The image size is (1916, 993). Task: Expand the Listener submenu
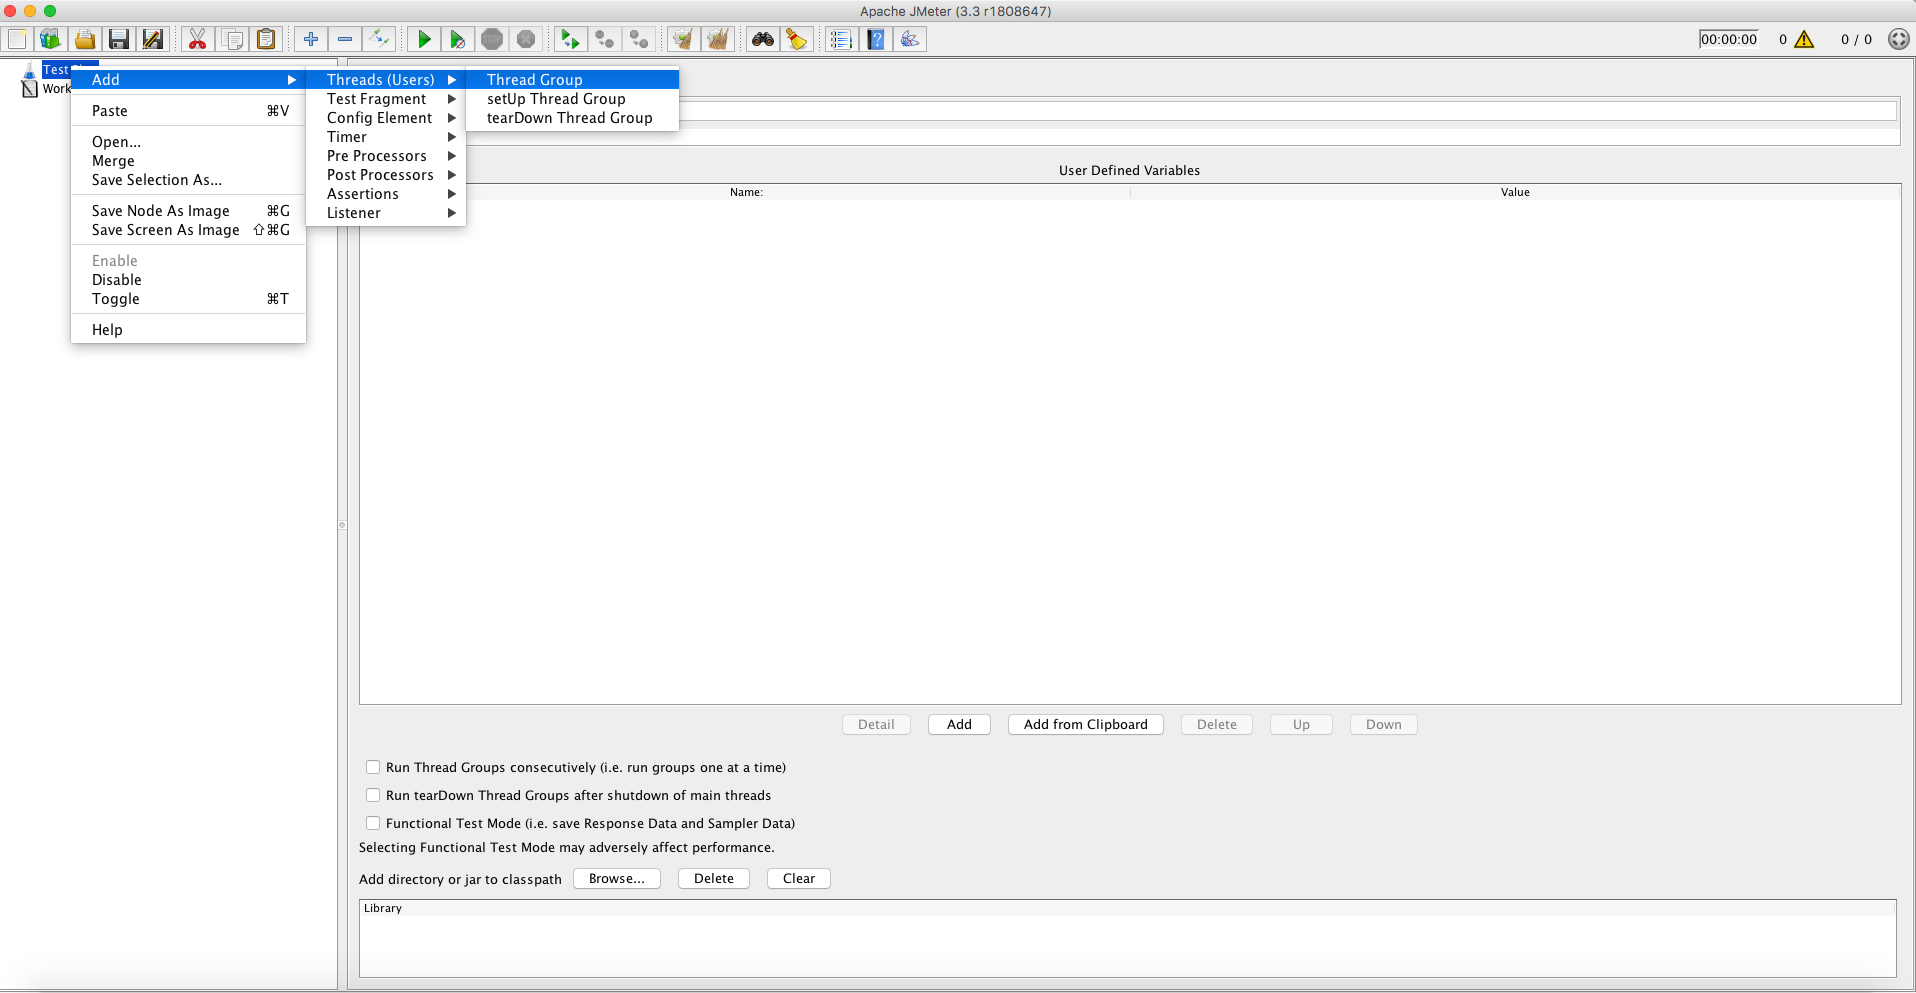tap(386, 213)
